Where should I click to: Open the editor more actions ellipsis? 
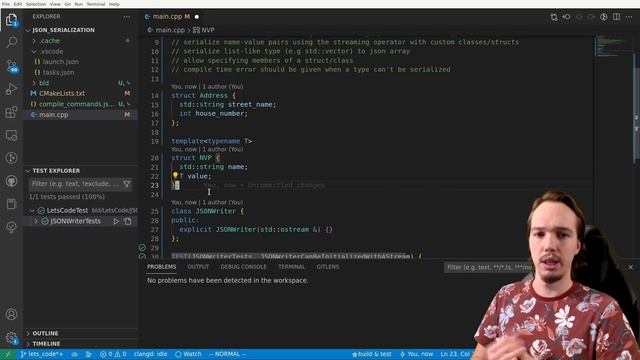(629, 17)
